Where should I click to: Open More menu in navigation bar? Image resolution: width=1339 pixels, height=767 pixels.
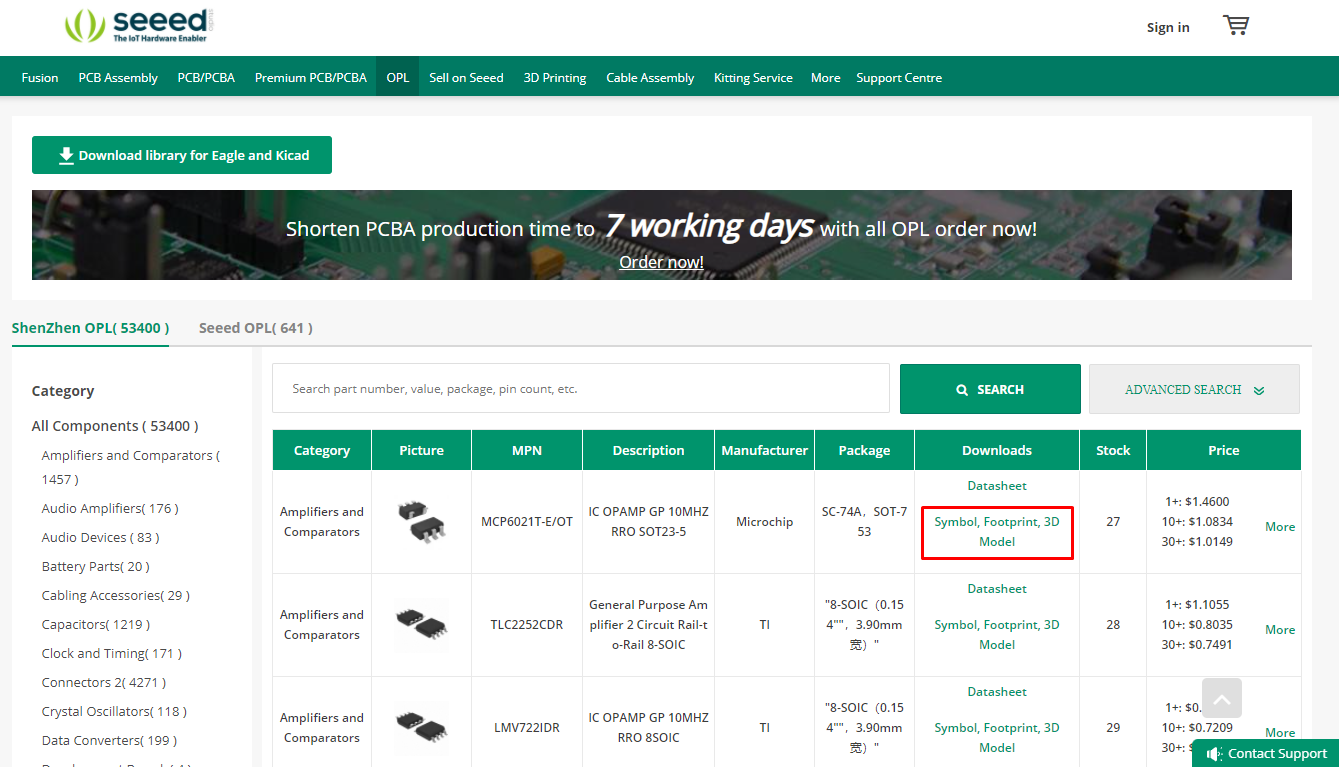coord(825,77)
